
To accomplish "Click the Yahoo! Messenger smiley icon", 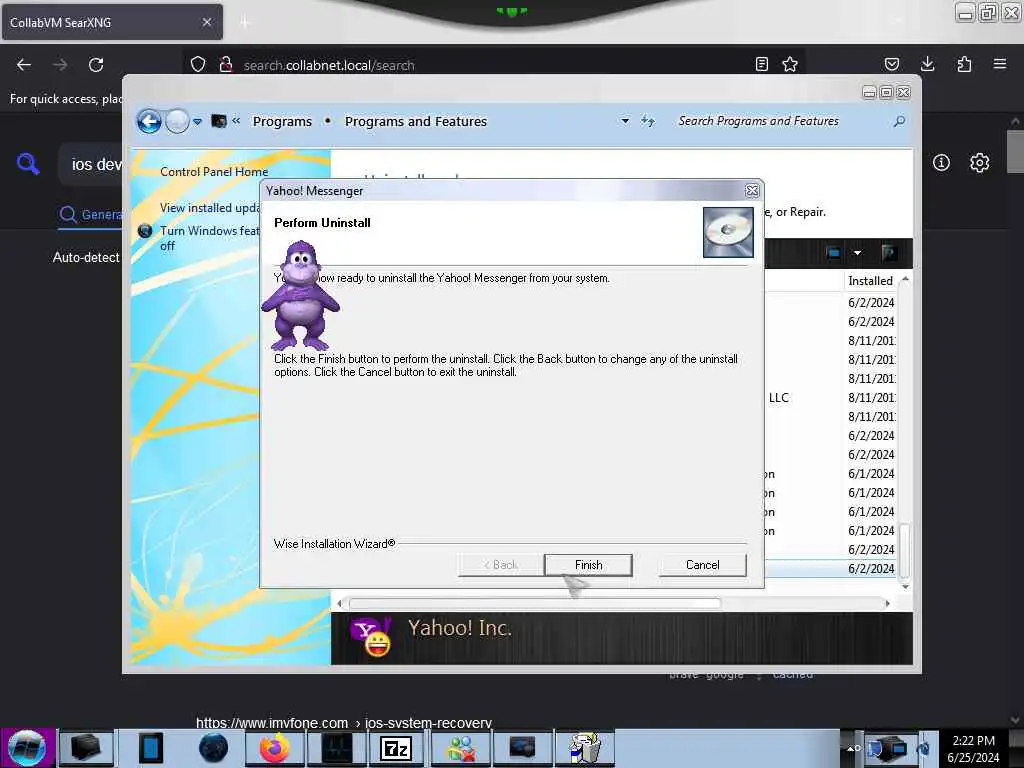I will point(372,636).
